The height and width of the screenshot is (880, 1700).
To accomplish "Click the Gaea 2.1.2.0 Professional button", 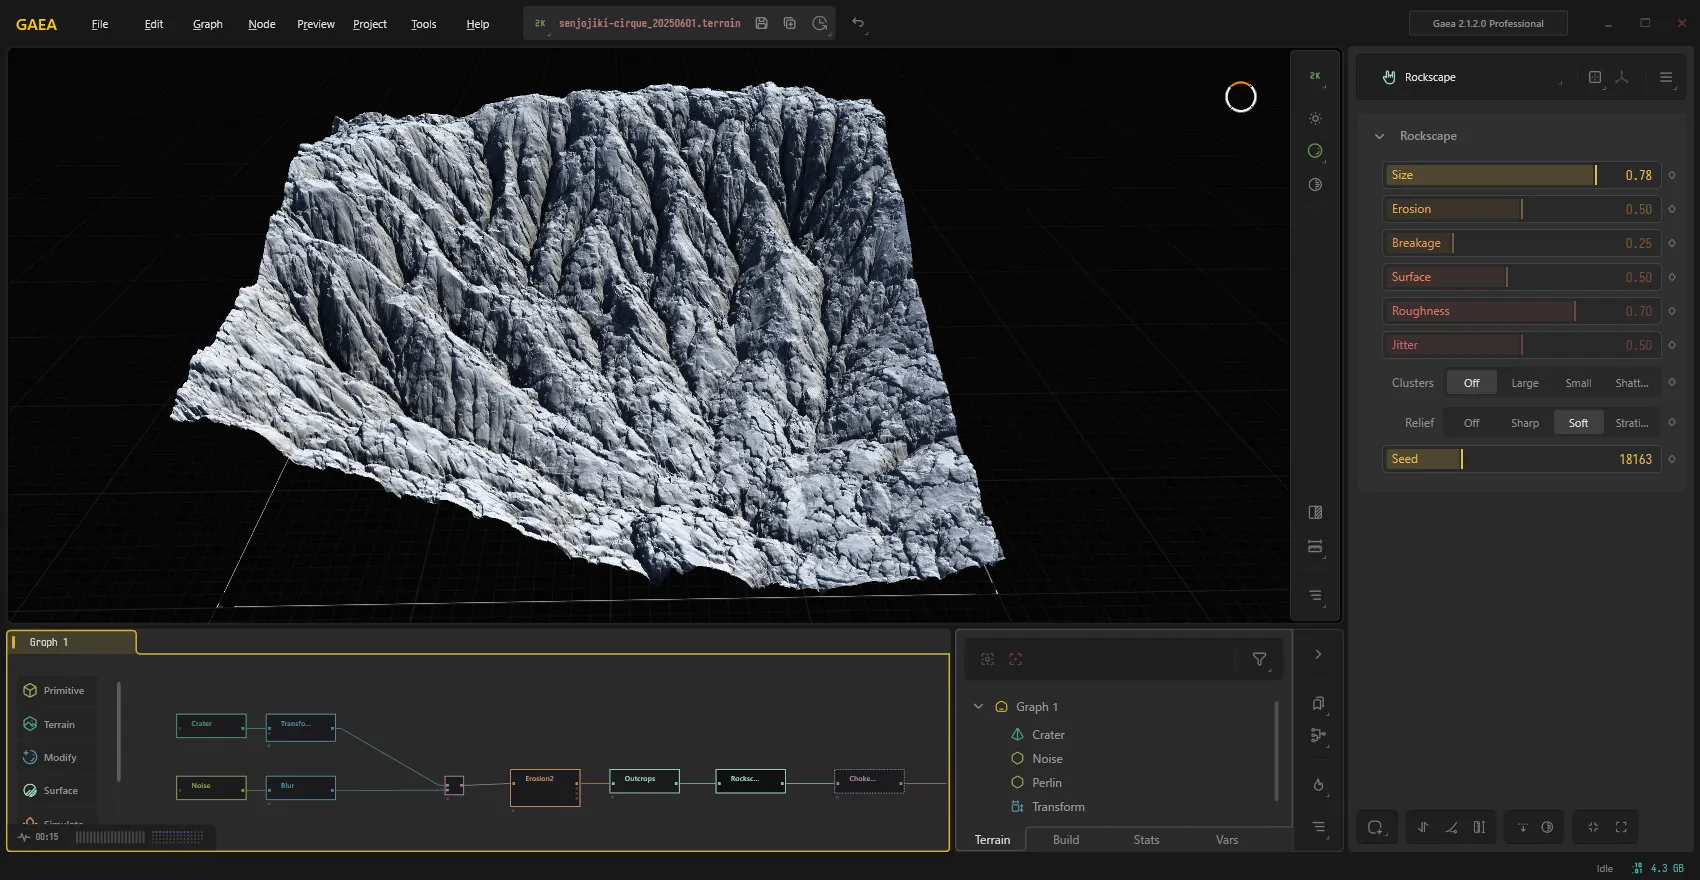I will tap(1487, 23).
